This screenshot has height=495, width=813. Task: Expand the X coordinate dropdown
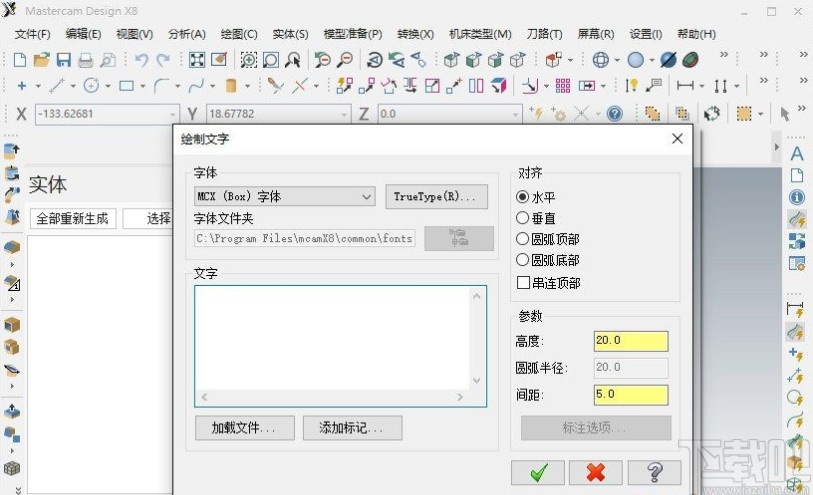point(173,114)
